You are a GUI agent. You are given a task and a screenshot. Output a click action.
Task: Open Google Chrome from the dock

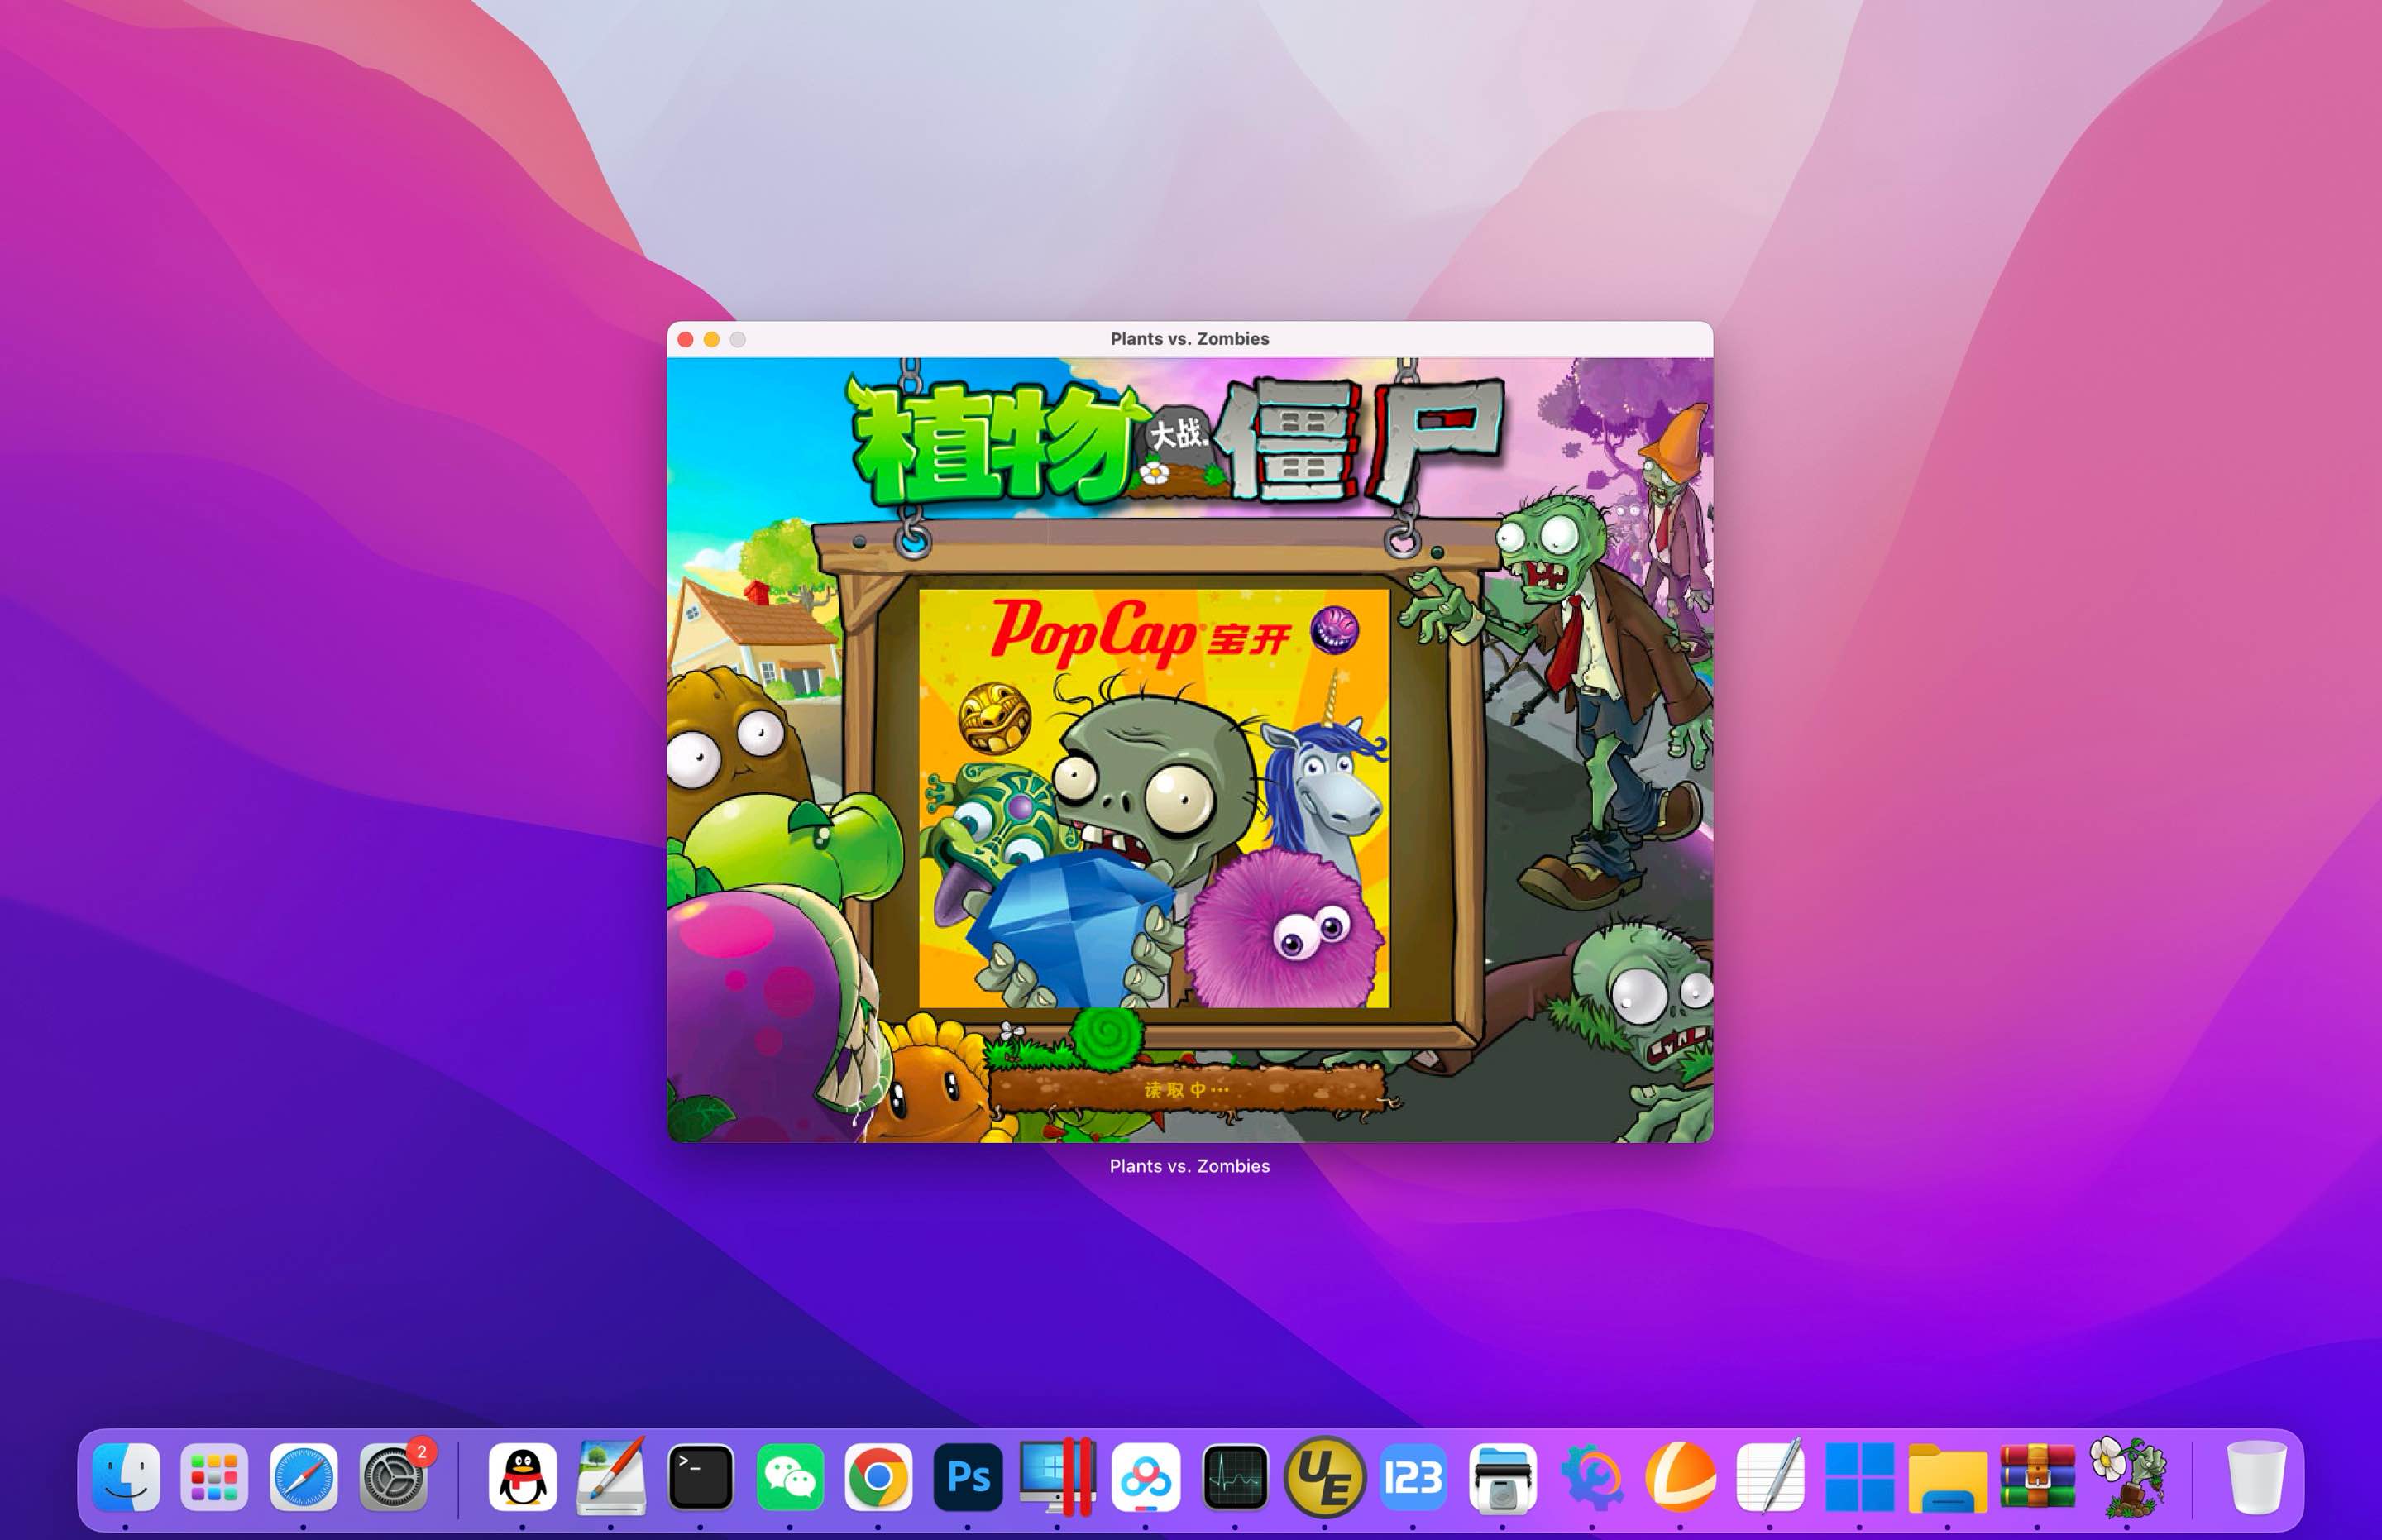(878, 1477)
